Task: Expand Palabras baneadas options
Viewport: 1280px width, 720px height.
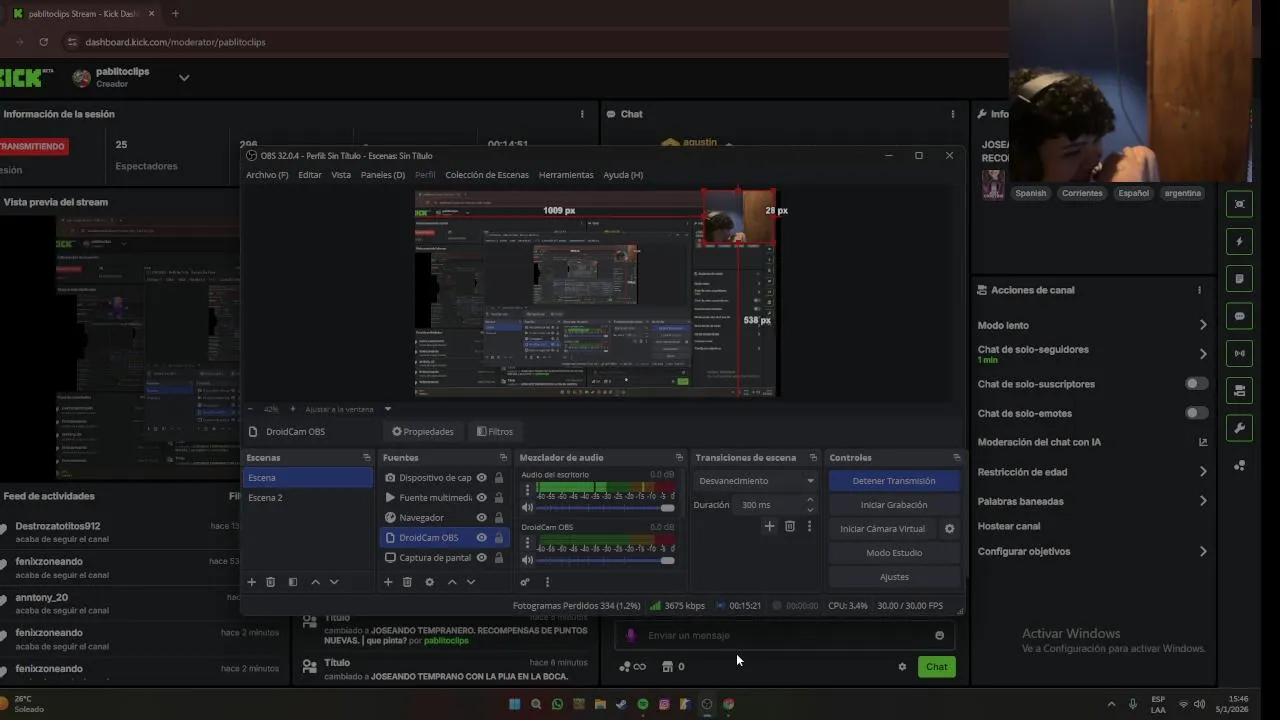Action: point(1203,501)
